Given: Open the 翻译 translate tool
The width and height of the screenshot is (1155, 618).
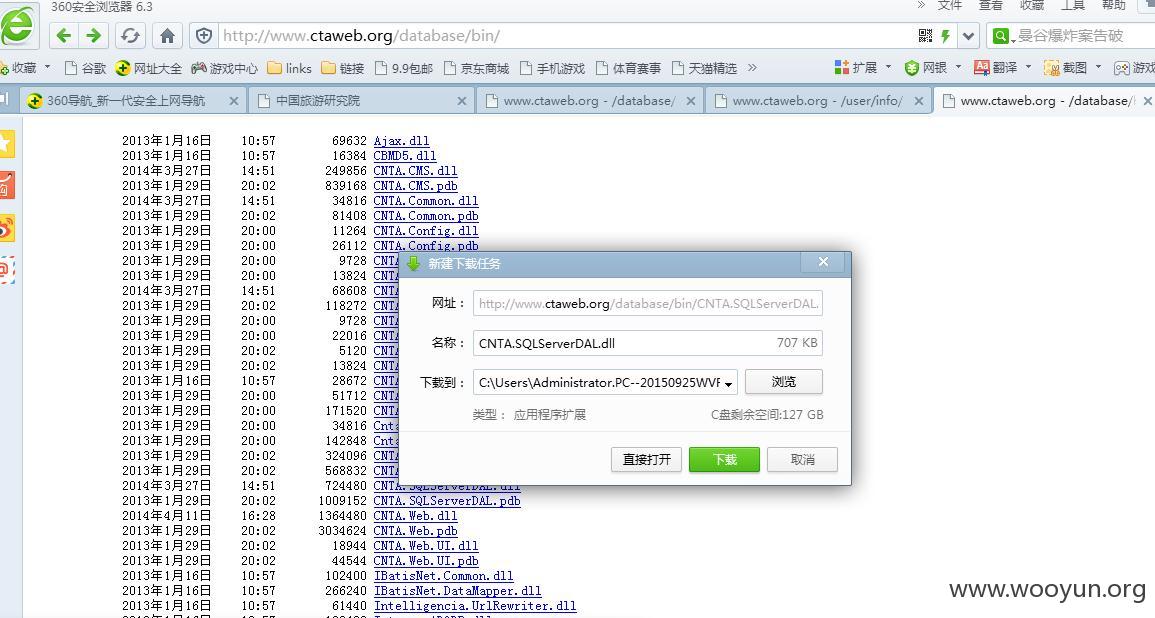Looking at the screenshot, I should coord(996,68).
